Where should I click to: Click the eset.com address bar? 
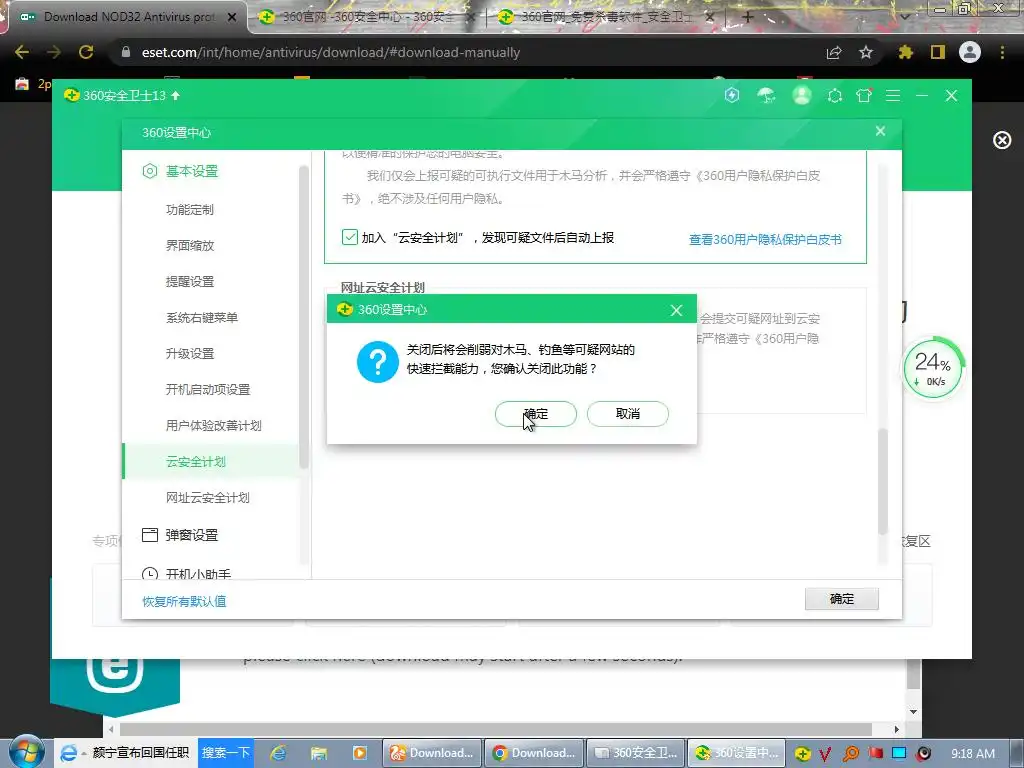470,52
